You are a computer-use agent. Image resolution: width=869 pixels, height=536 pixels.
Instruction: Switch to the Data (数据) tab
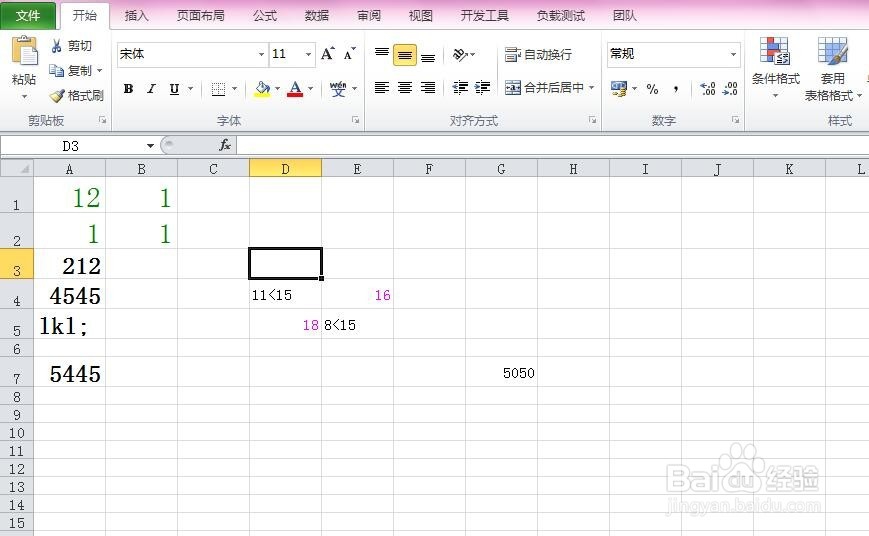(x=316, y=16)
